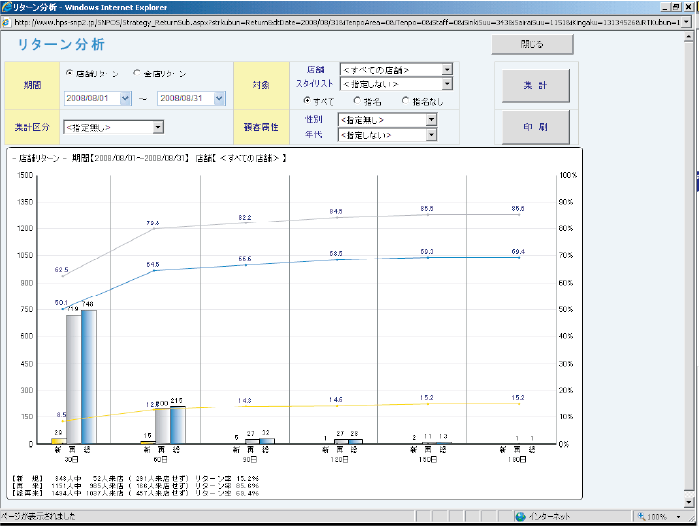Select the 全国リターン radio button
The width and height of the screenshot is (700, 526).
click(137, 73)
